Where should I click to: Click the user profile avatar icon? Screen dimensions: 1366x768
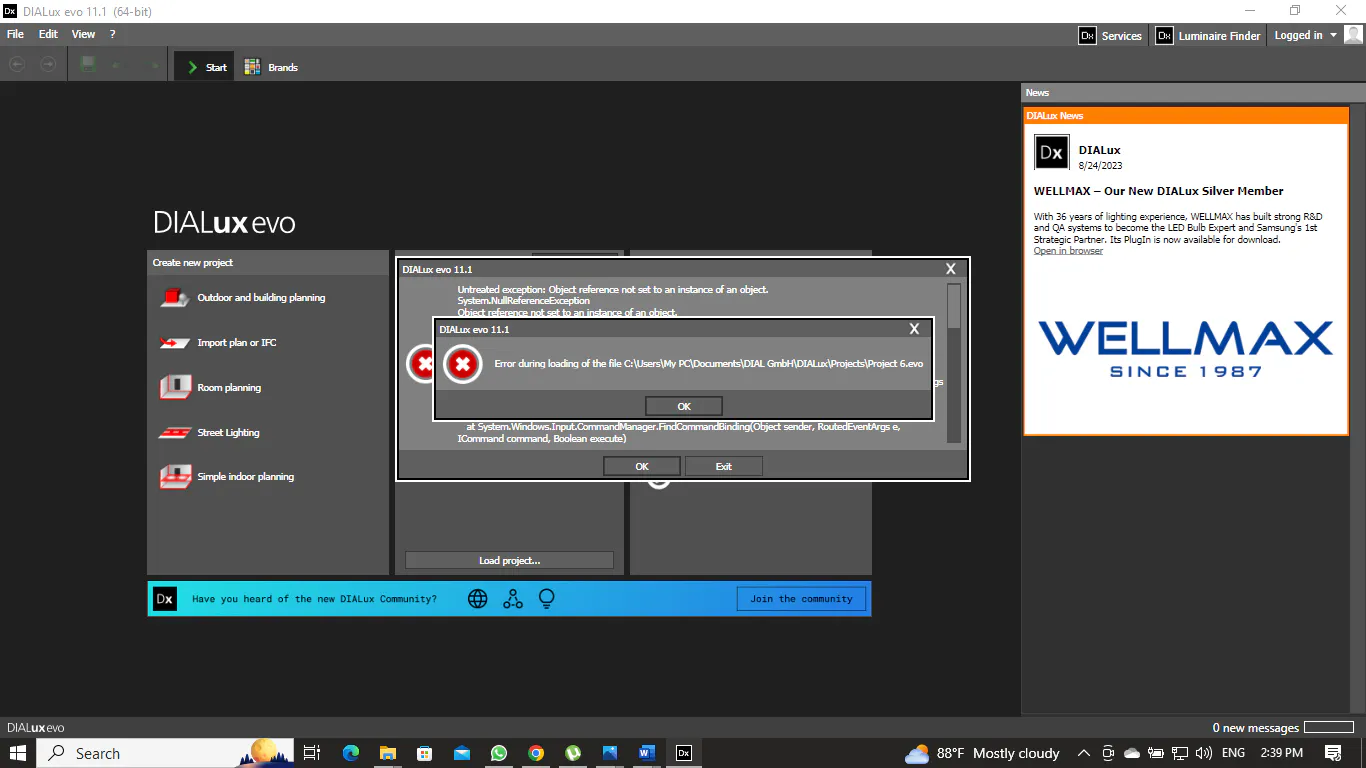(1353, 35)
